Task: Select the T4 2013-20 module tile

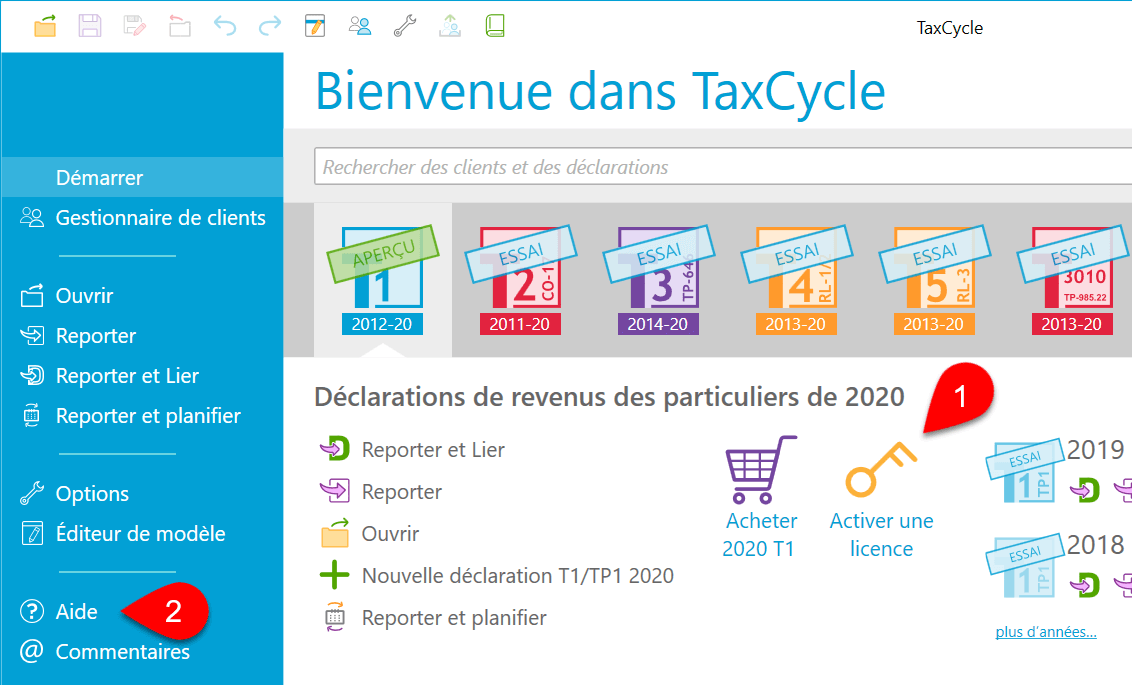Action: point(796,280)
